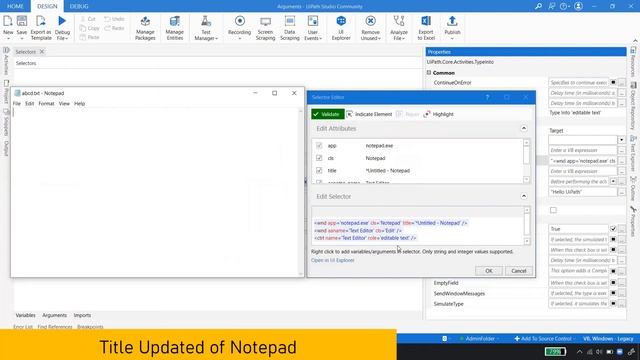Show hidden system tray icons chevron
This screenshot has width=640, height=360.
[x=579, y=351]
